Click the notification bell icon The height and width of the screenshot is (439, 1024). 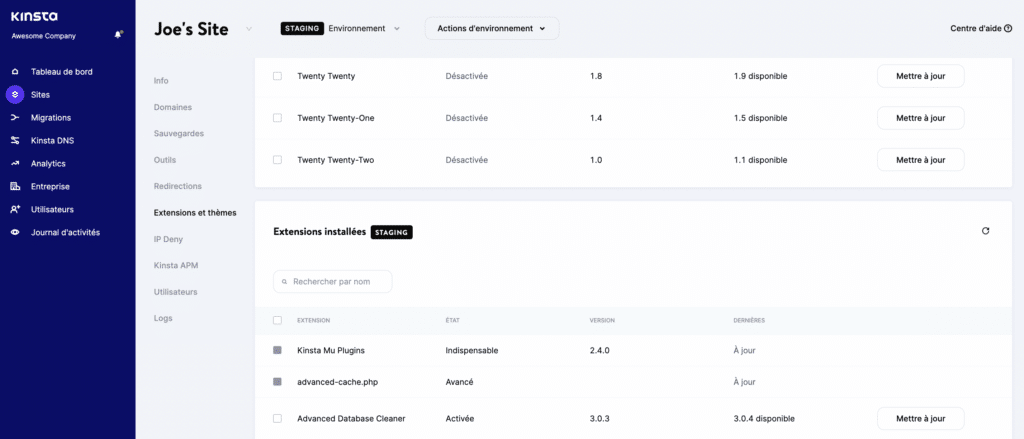(118, 34)
